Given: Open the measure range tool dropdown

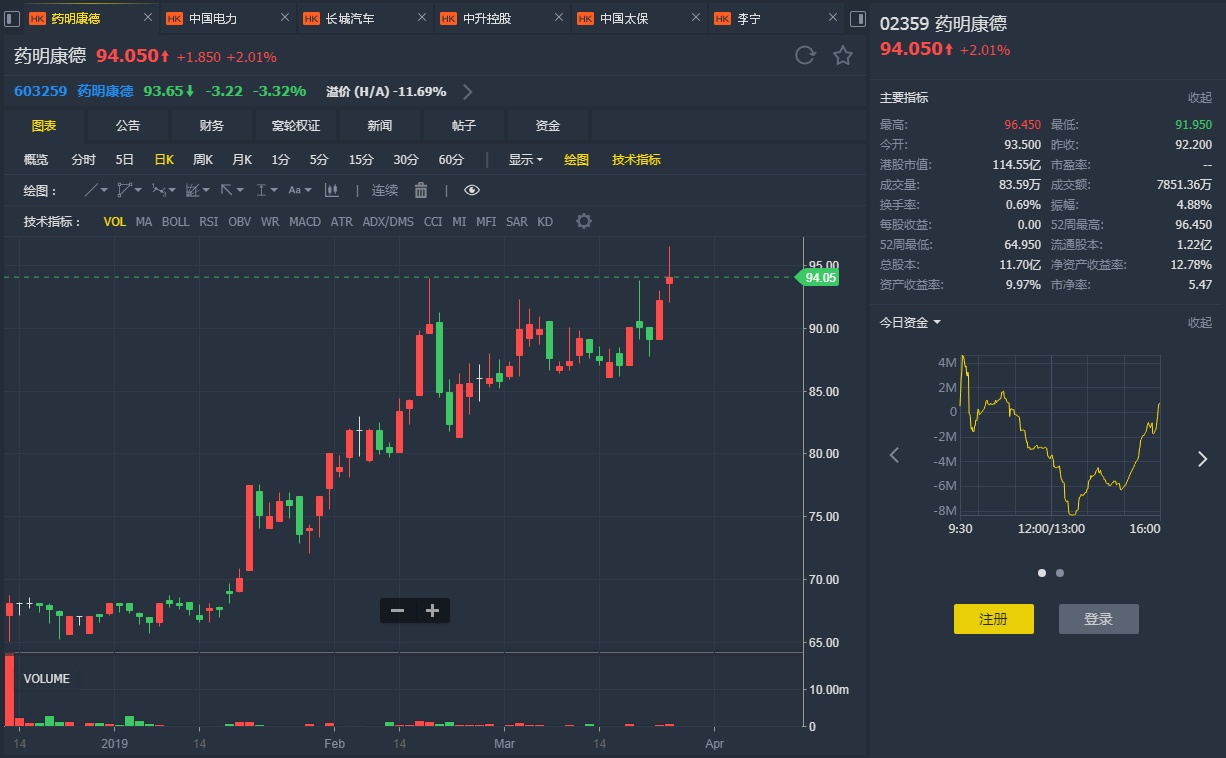Looking at the screenshot, I should [x=266, y=190].
